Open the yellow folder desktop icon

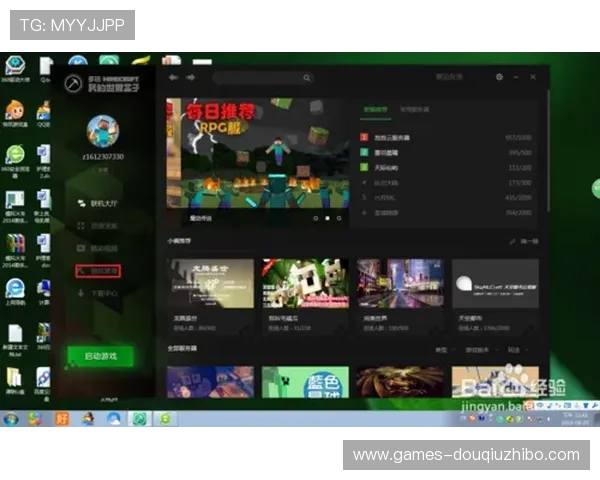[15, 381]
